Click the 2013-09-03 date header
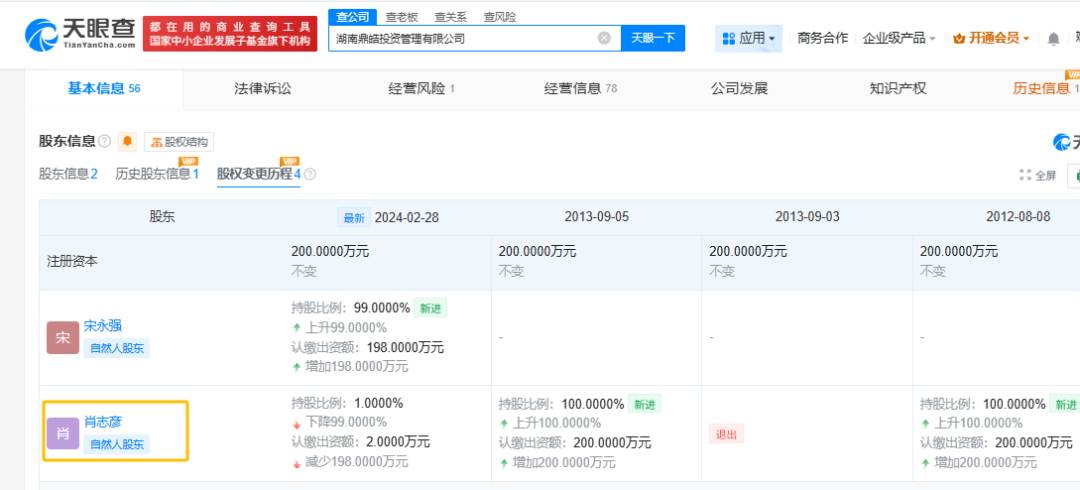The width and height of the screenshot is (1080, 490). [x=807, y=217]
